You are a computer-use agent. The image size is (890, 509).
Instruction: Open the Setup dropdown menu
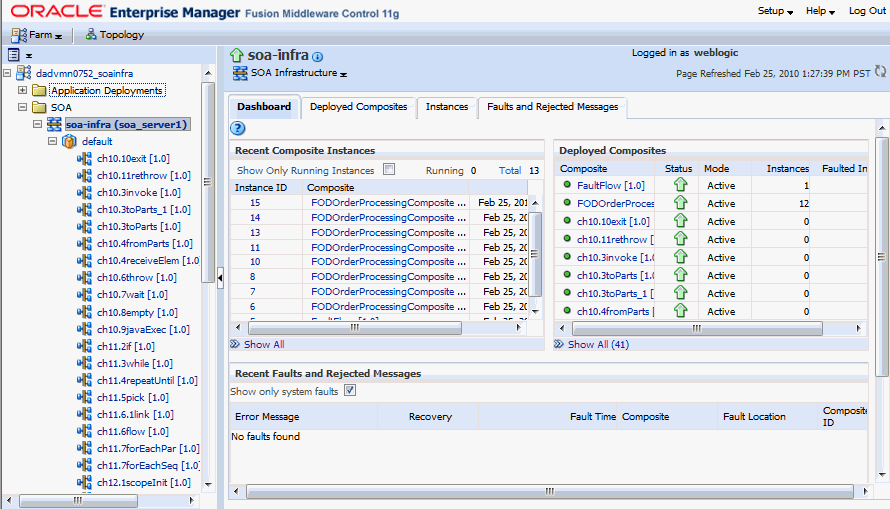775,11
